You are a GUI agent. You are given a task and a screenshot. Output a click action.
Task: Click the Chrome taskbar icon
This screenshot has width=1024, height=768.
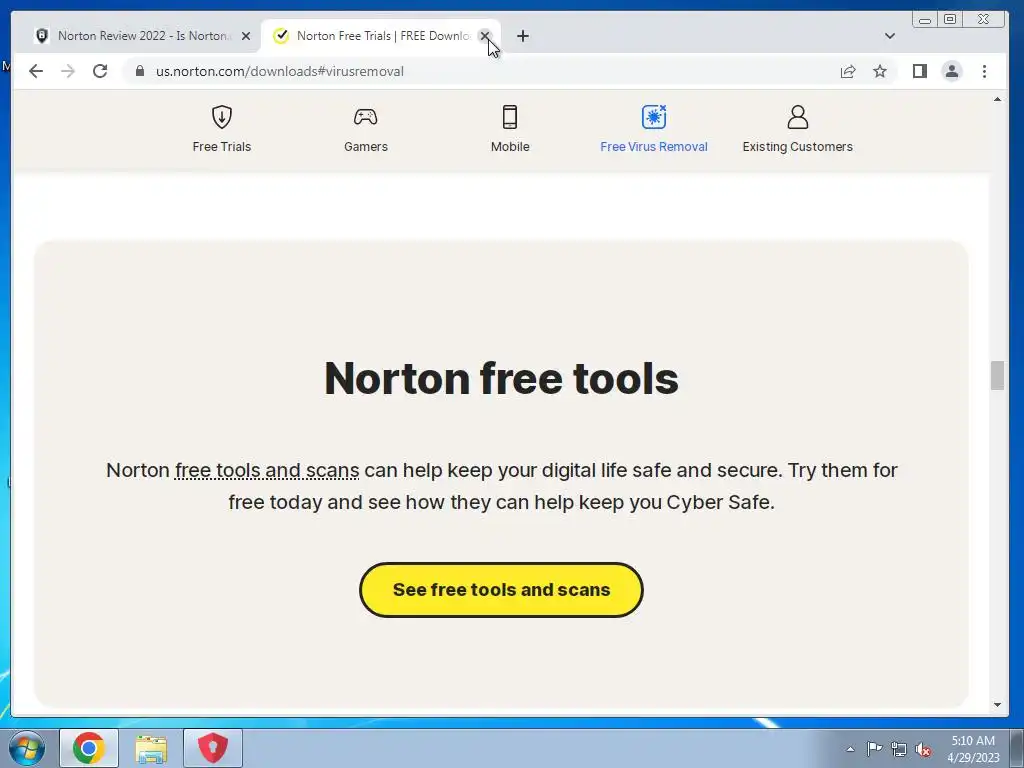pos(89,748)
